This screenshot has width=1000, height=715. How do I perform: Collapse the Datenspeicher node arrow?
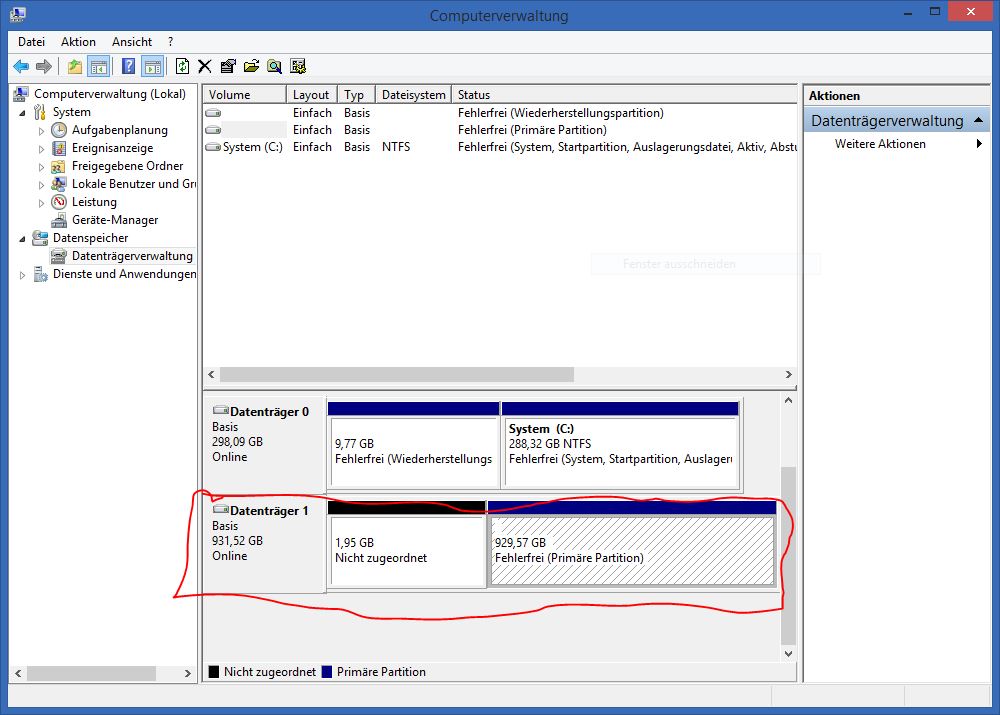coord(22,239)
